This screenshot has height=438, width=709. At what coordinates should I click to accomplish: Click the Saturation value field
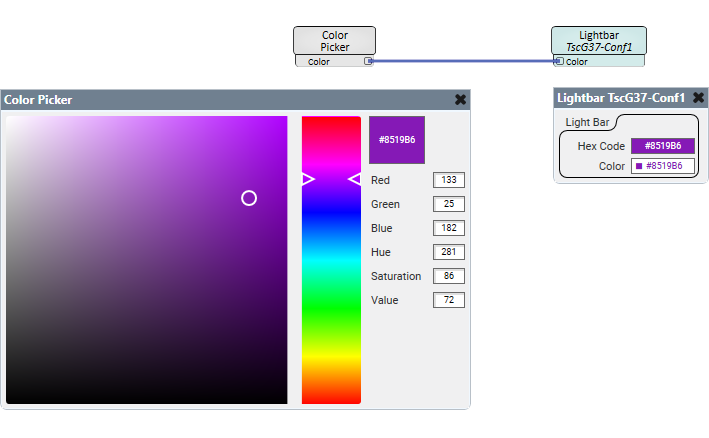pyautogui.click(x=448, y=276)
